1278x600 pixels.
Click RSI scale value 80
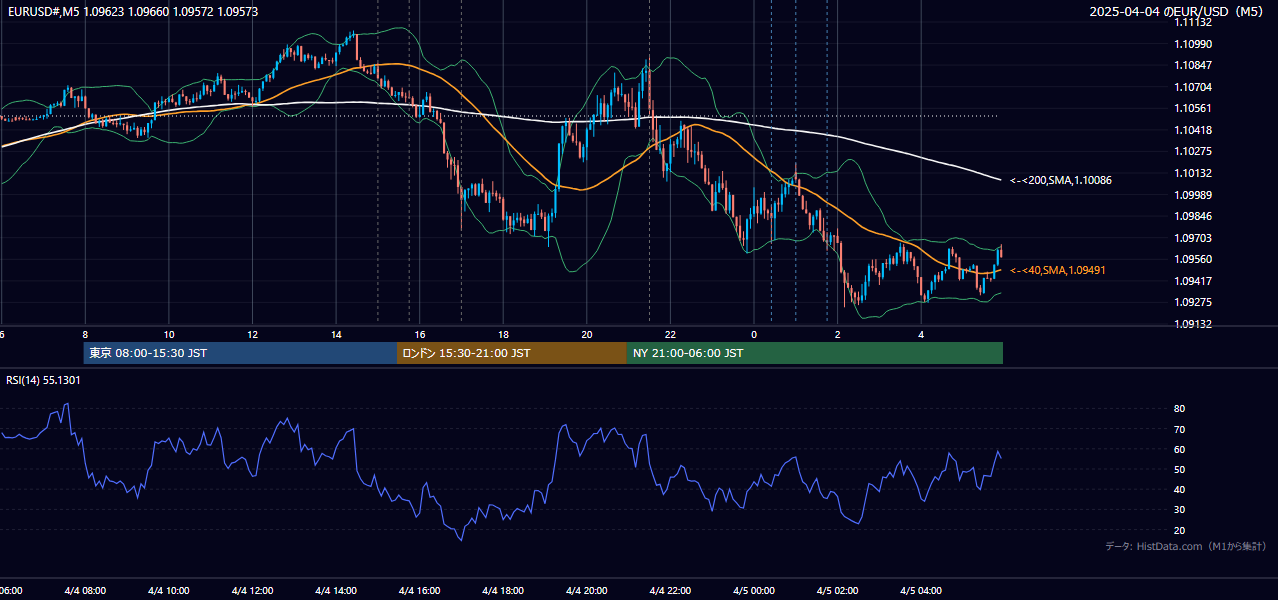pos(1180,409)
